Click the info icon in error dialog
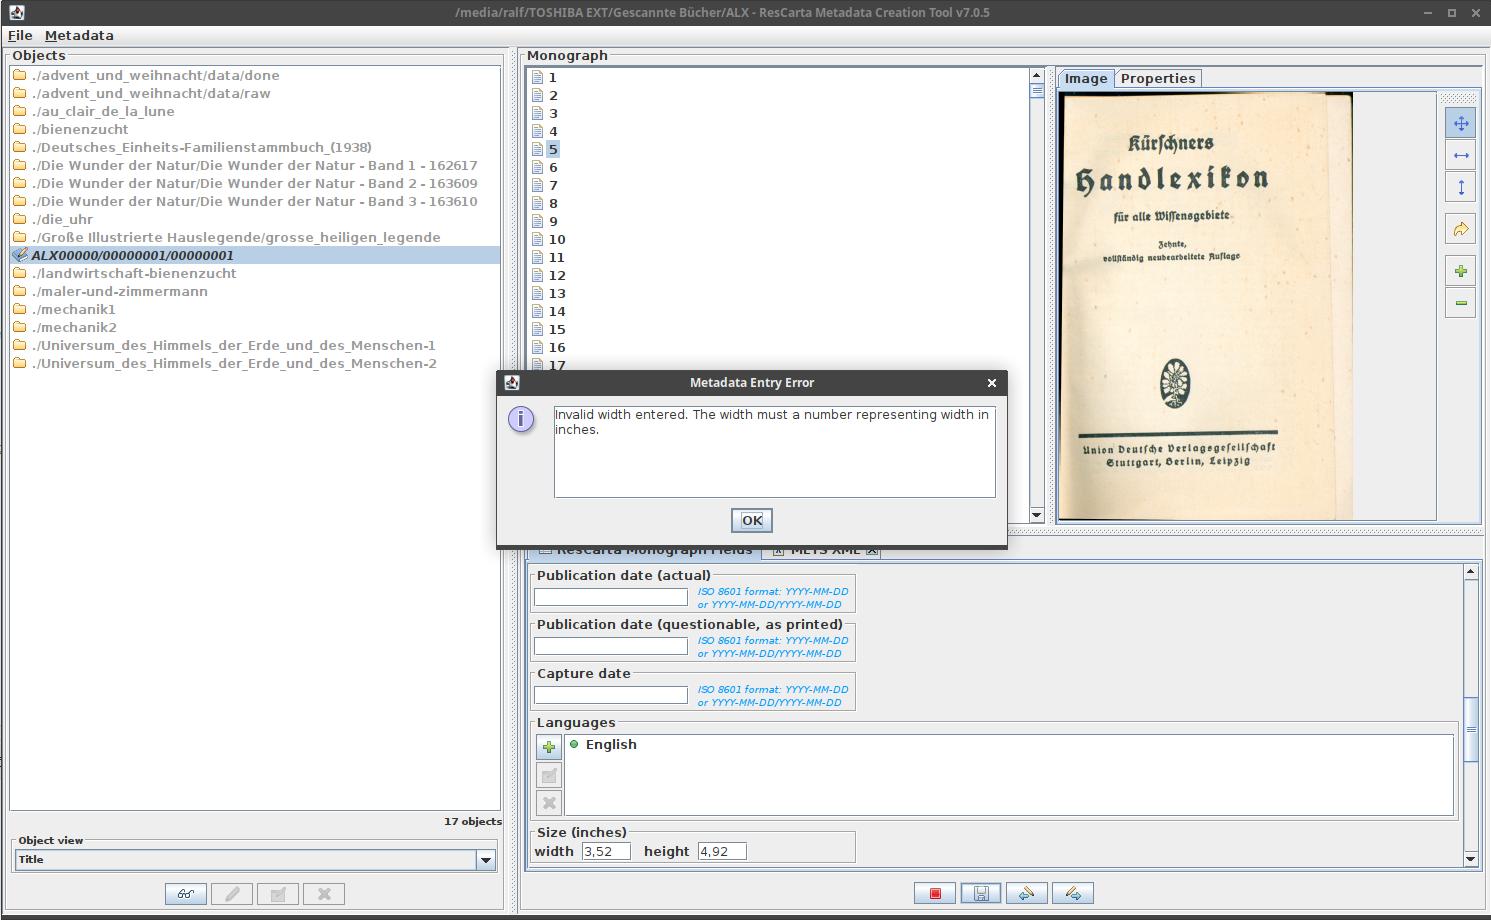 click(521, 419)
